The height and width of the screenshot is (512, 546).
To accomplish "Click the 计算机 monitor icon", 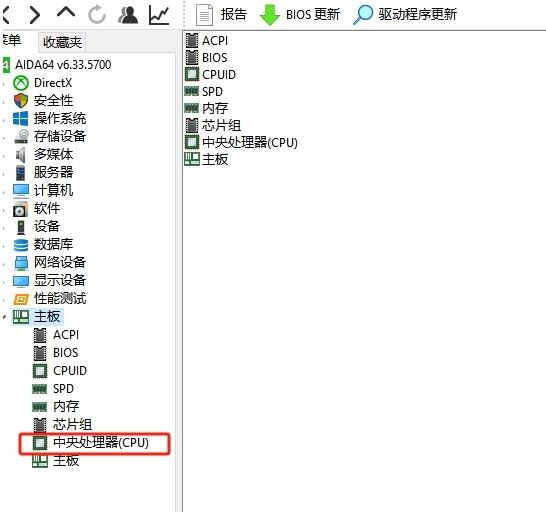I will pyautogui.click(x=21, y=191).
